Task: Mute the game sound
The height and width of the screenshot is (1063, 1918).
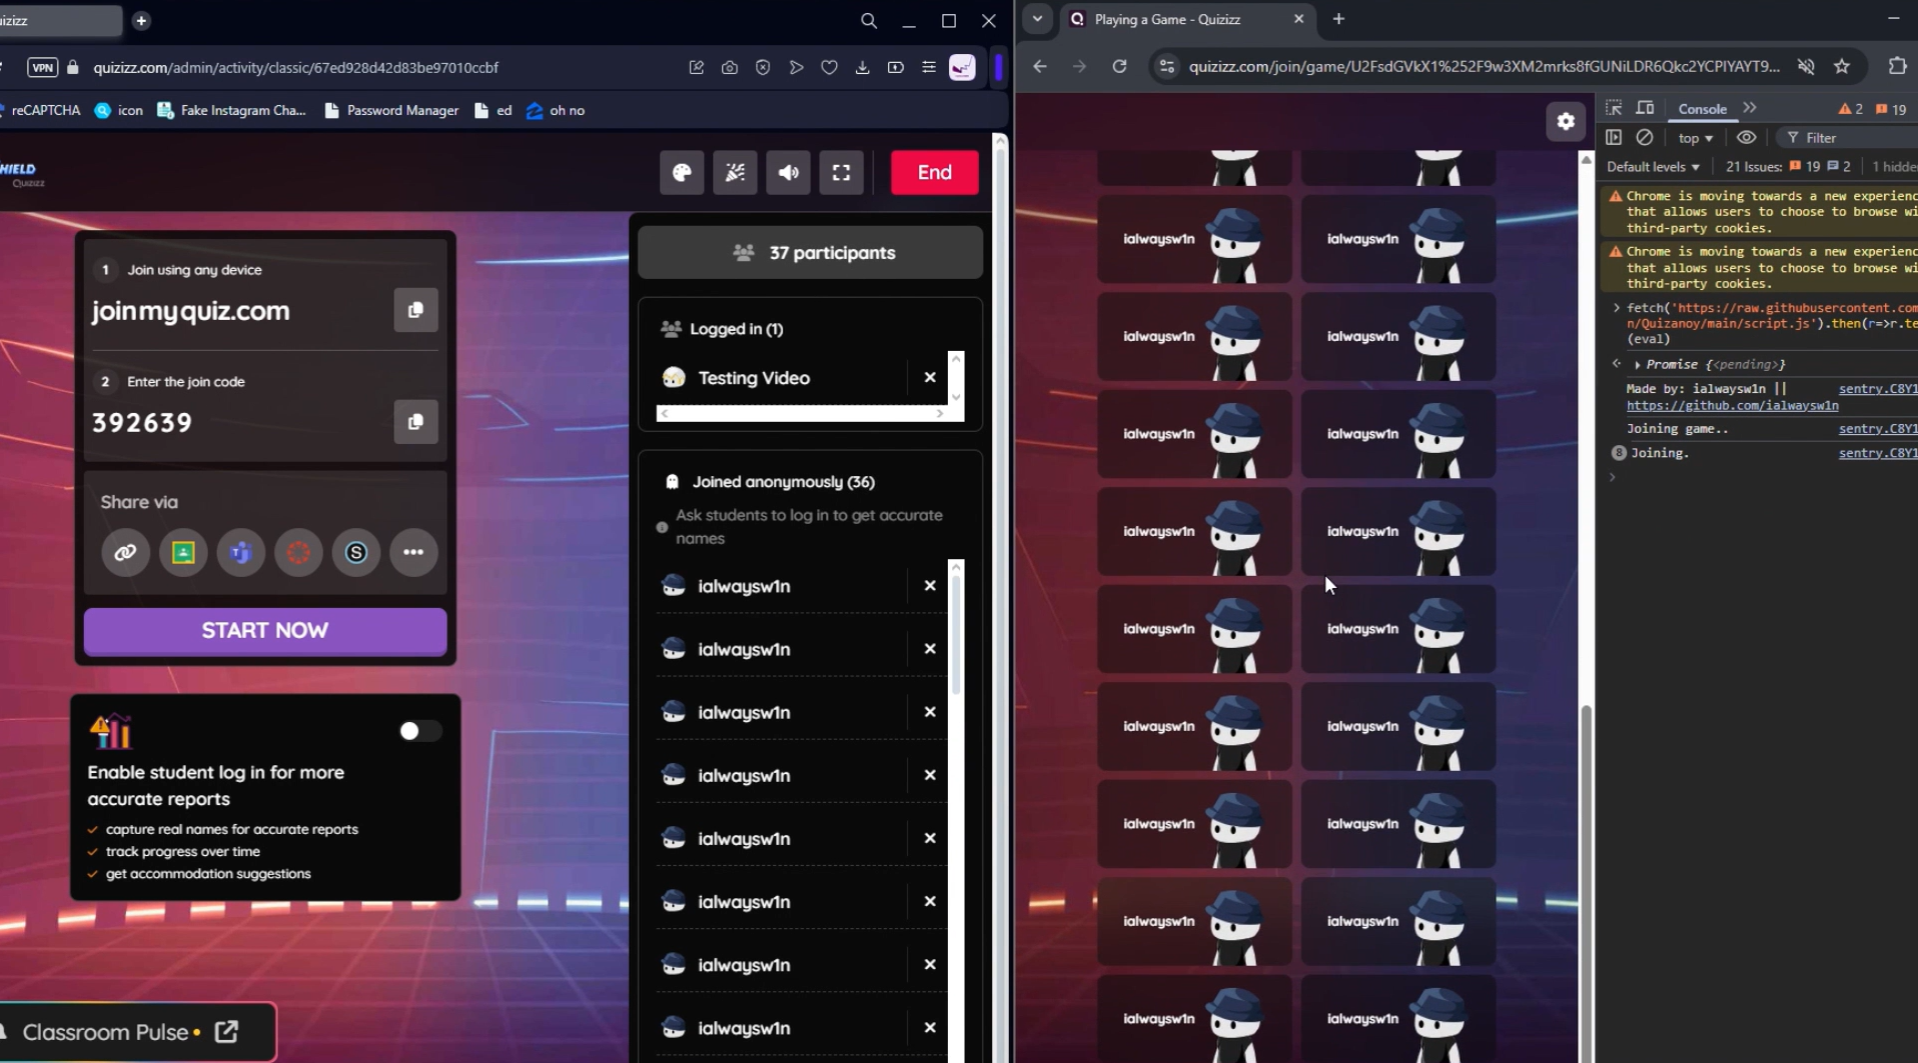Action: click(788, 172)
